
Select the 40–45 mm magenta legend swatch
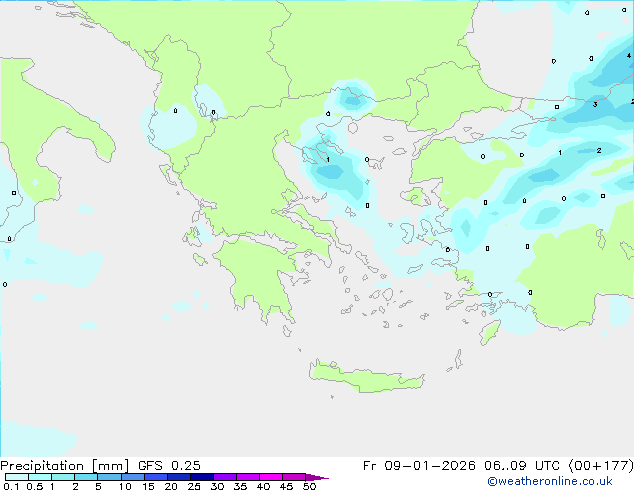point(271,477)
